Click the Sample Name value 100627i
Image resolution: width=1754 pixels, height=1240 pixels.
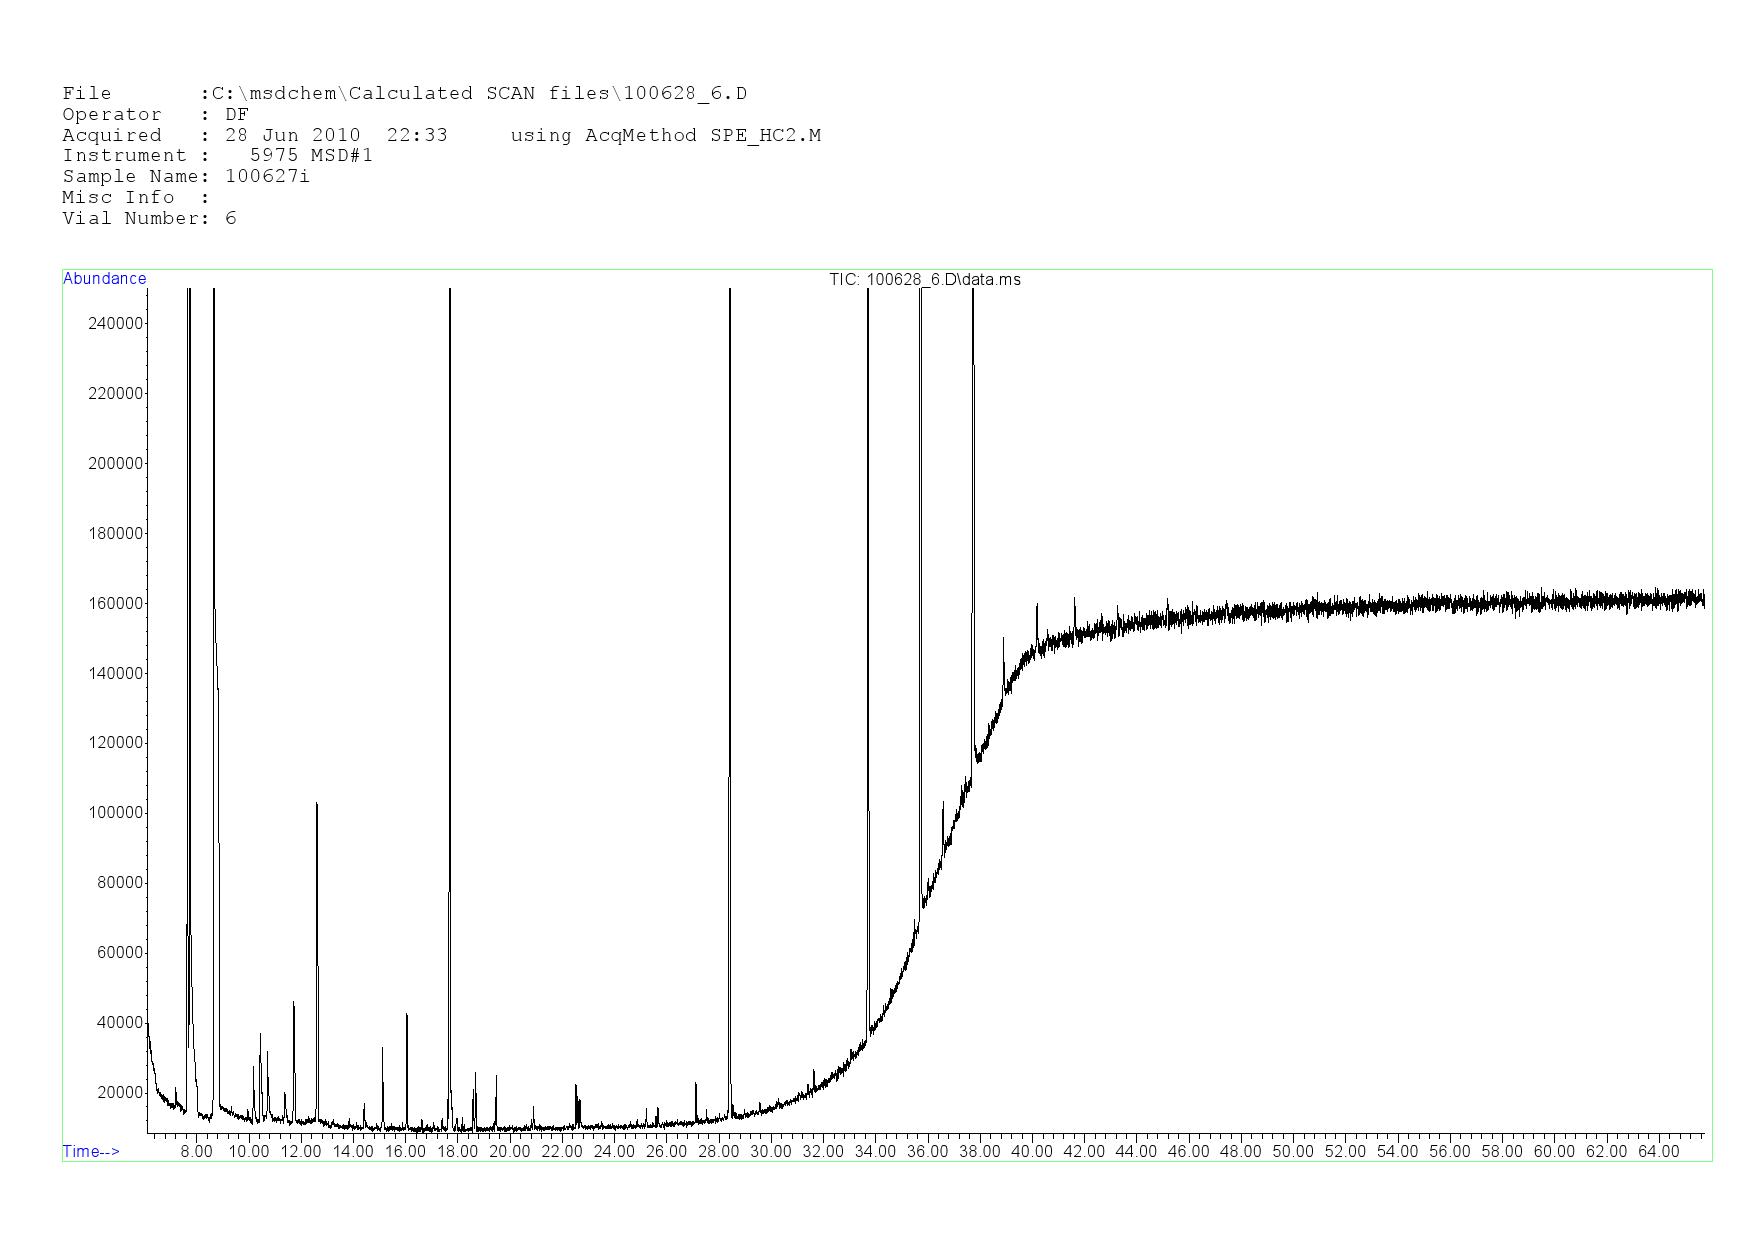pyautogui.click(x=267, y=176)
